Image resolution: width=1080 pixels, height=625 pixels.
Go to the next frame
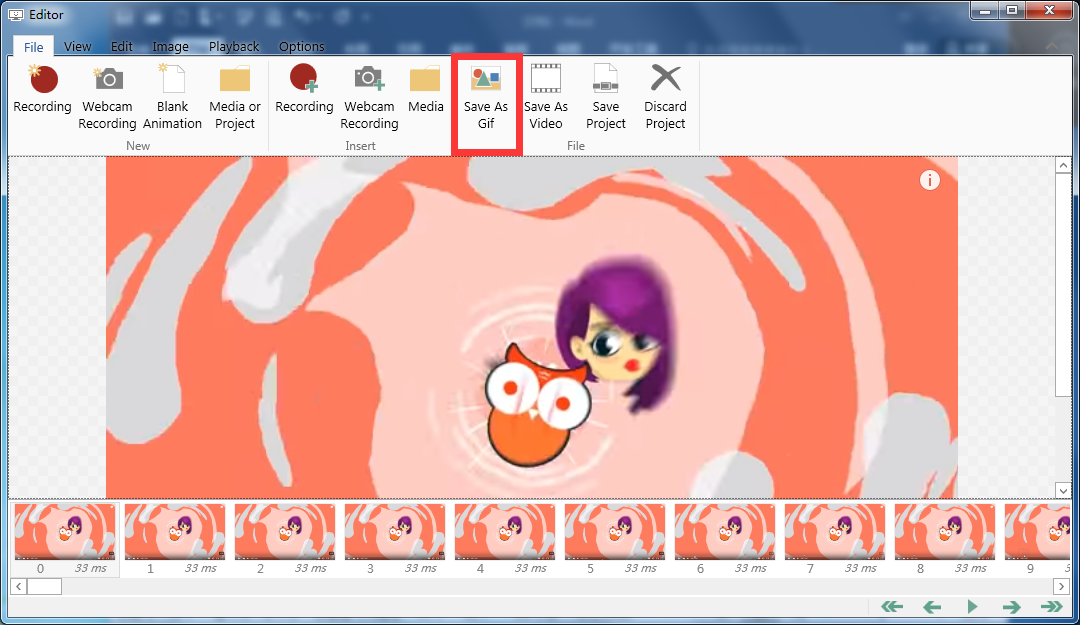(1011, 607)
